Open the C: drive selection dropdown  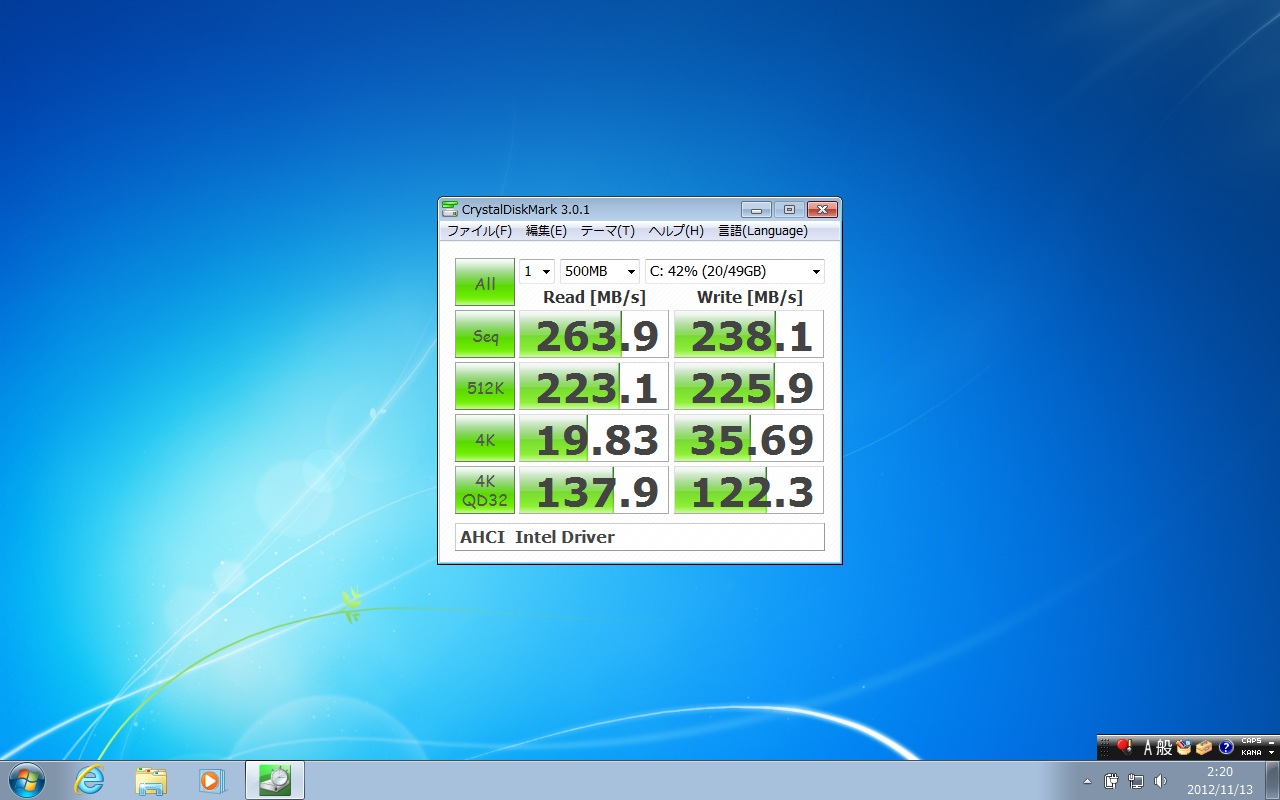click(734, 272)
